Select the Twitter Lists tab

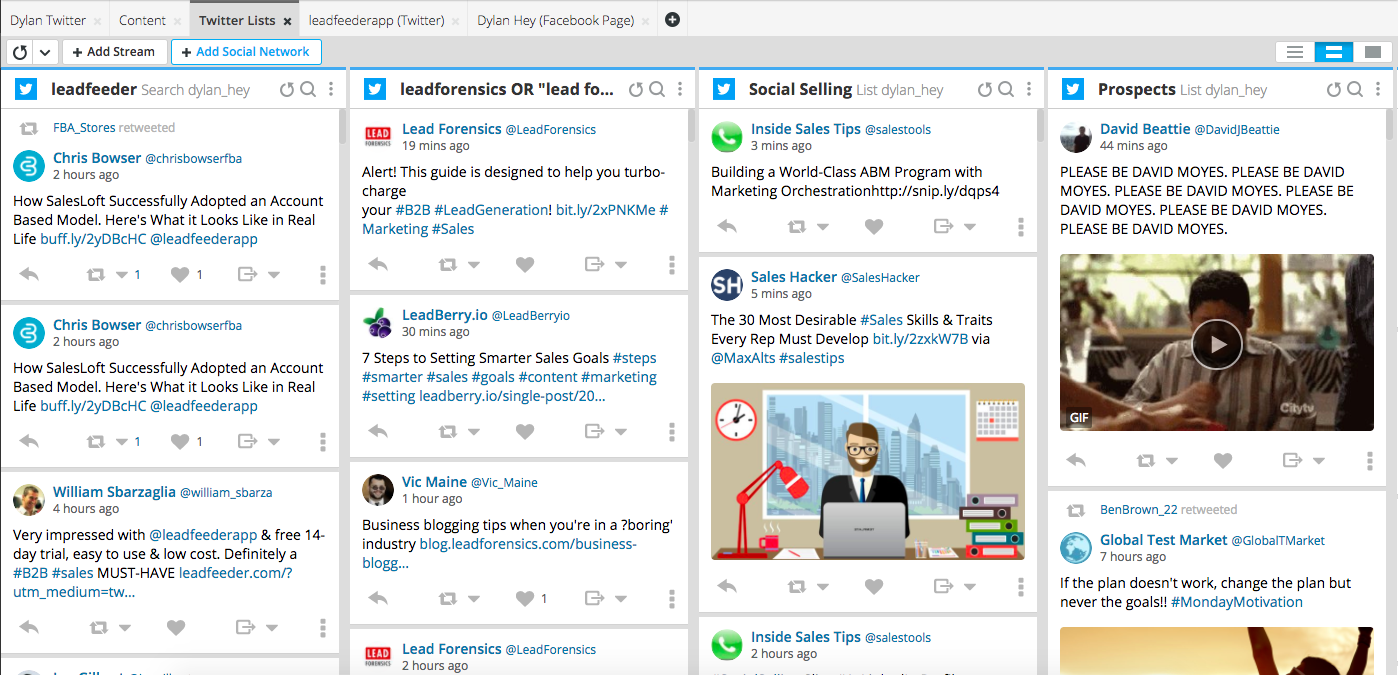click(237, 20)
